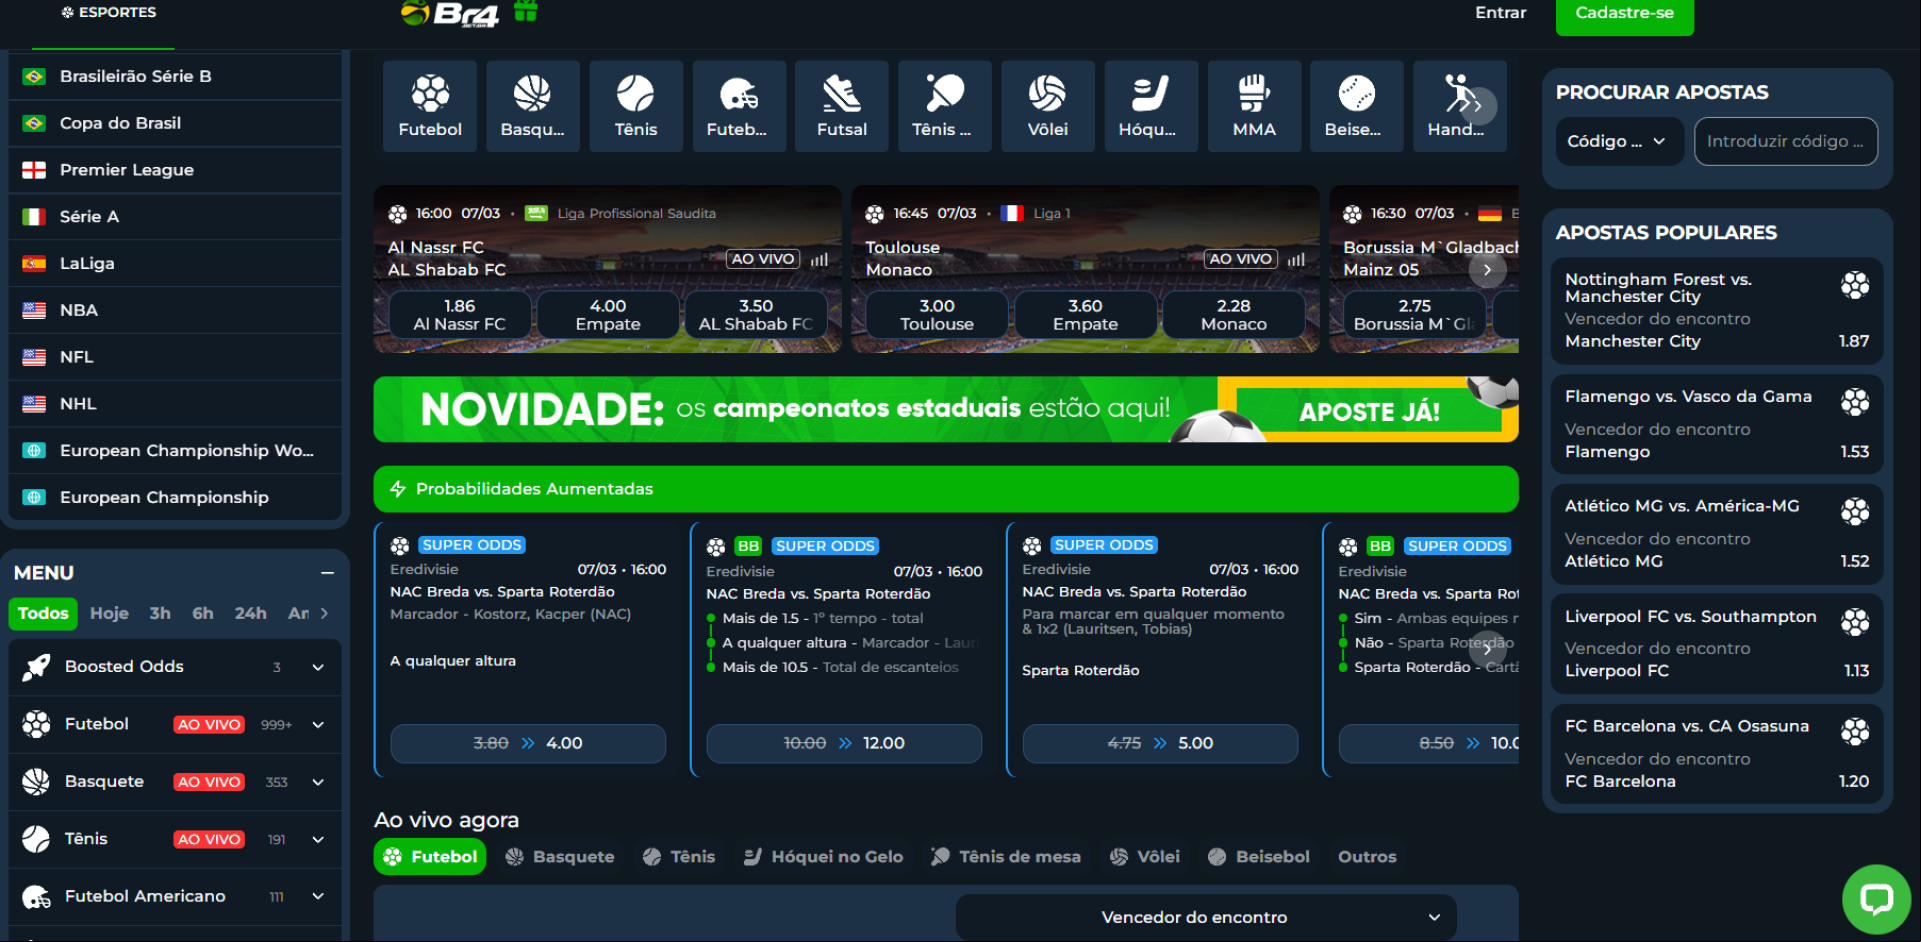Open the Tênis sport tile
Image resolution: width=1921 pixels, height=942 pixels.
point(636,106)
